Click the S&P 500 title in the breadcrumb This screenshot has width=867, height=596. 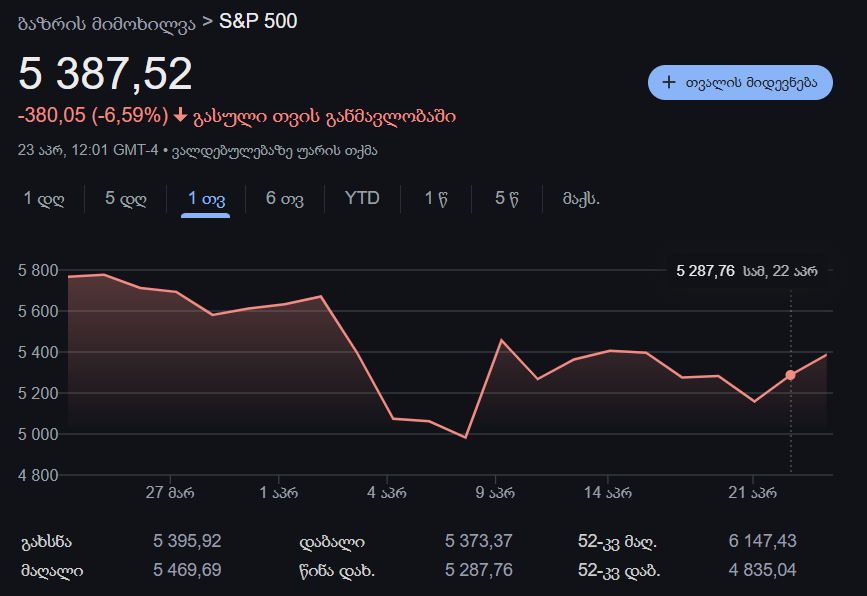[x=258, y=21]
